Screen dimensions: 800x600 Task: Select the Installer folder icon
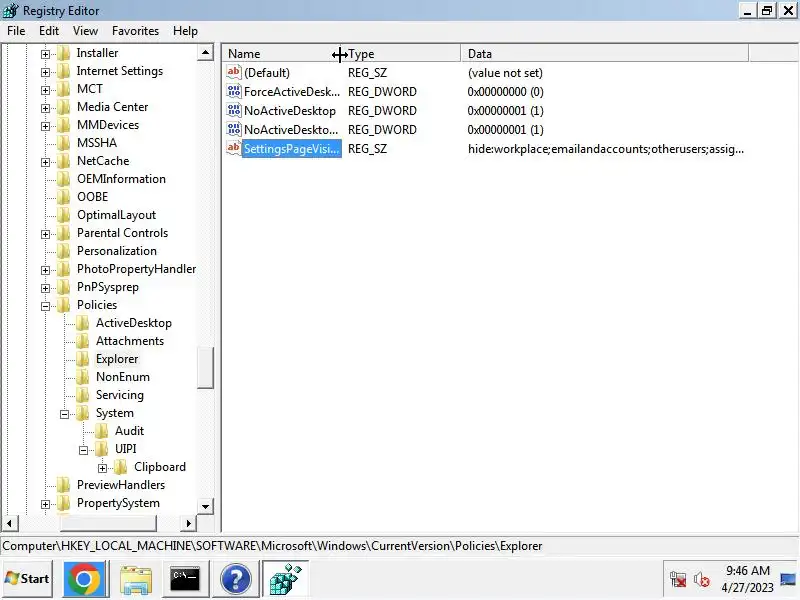[x=64, y=53]
